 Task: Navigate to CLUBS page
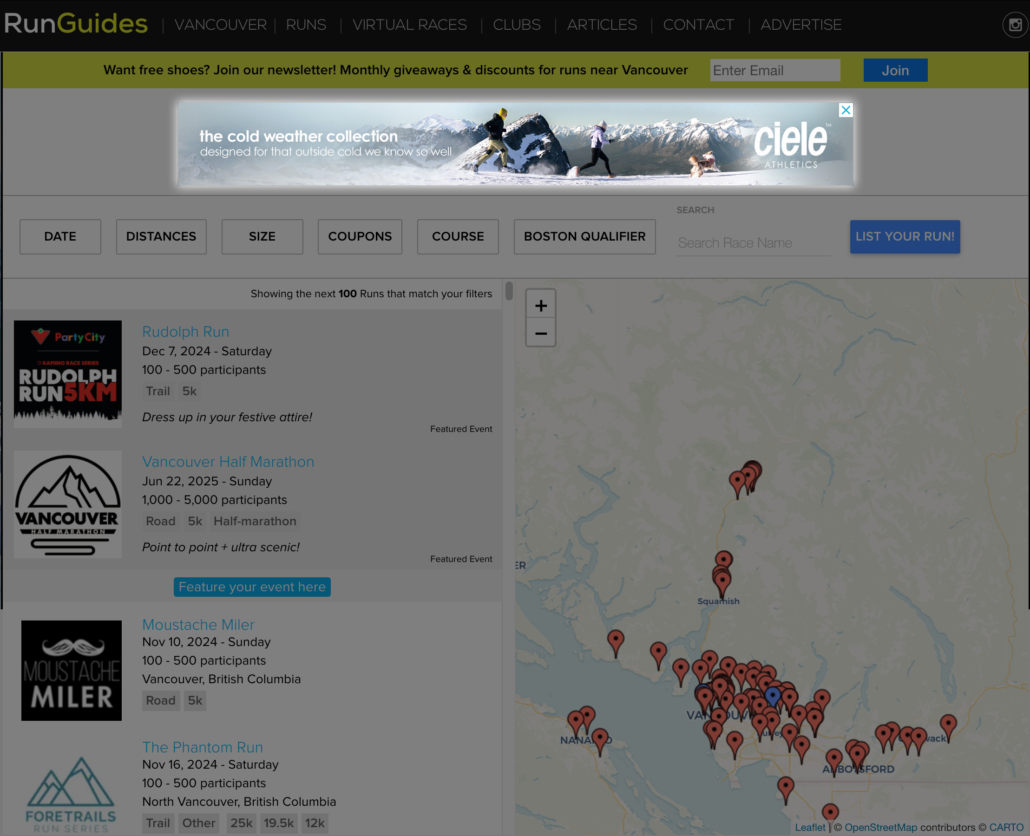pos(516,25)
